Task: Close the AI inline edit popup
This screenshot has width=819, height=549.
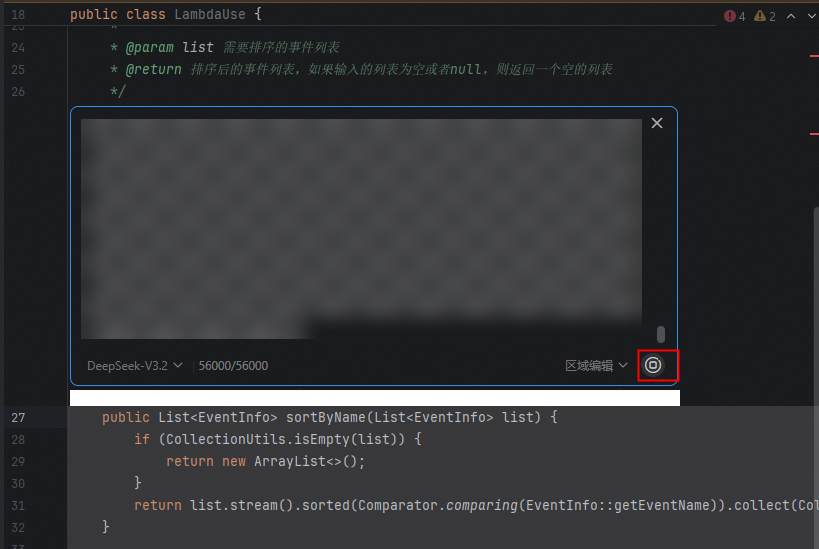Action: (657, 123)
